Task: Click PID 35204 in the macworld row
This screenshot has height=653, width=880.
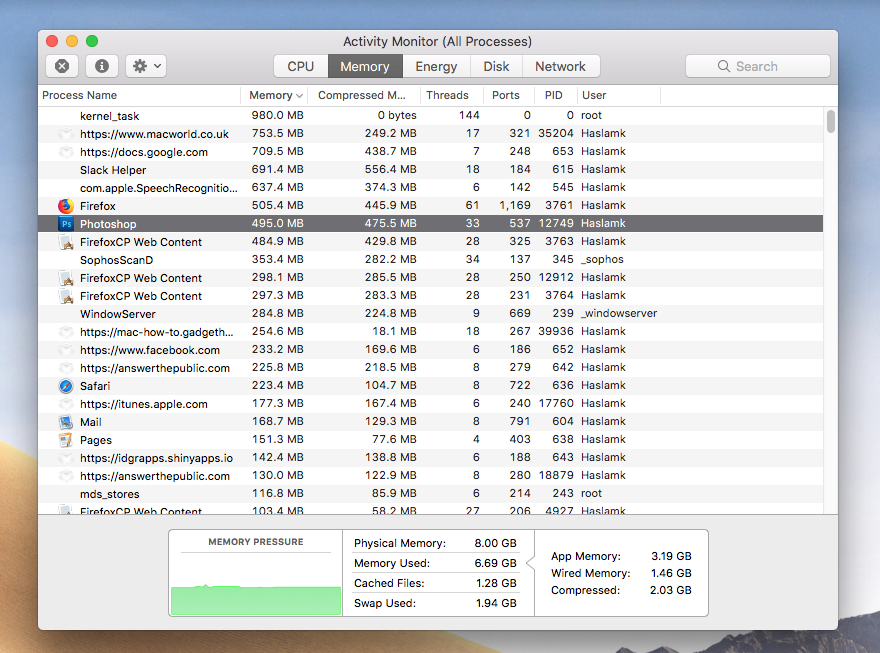Action: (x=556, y=133)
